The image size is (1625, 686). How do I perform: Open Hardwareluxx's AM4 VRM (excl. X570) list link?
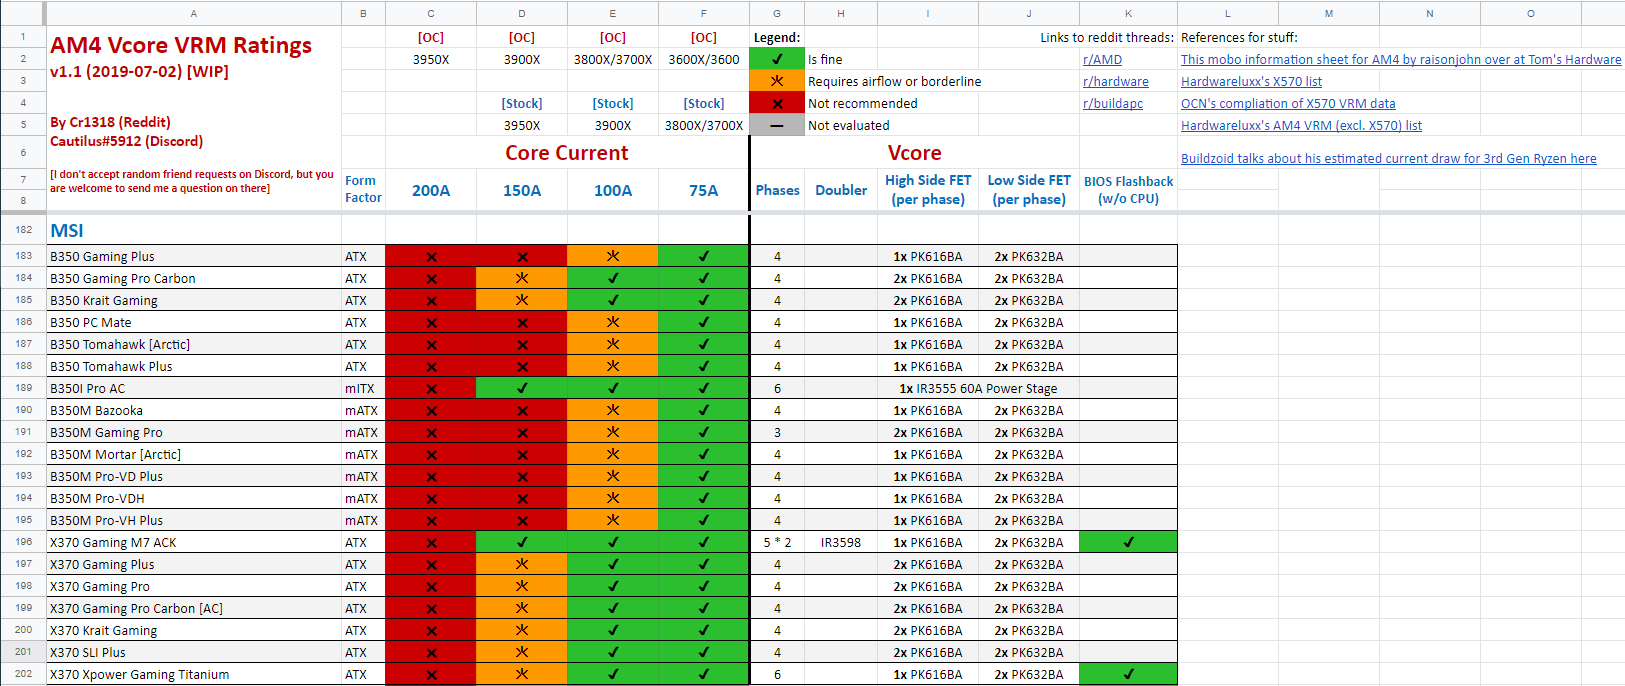[1301, 125]
